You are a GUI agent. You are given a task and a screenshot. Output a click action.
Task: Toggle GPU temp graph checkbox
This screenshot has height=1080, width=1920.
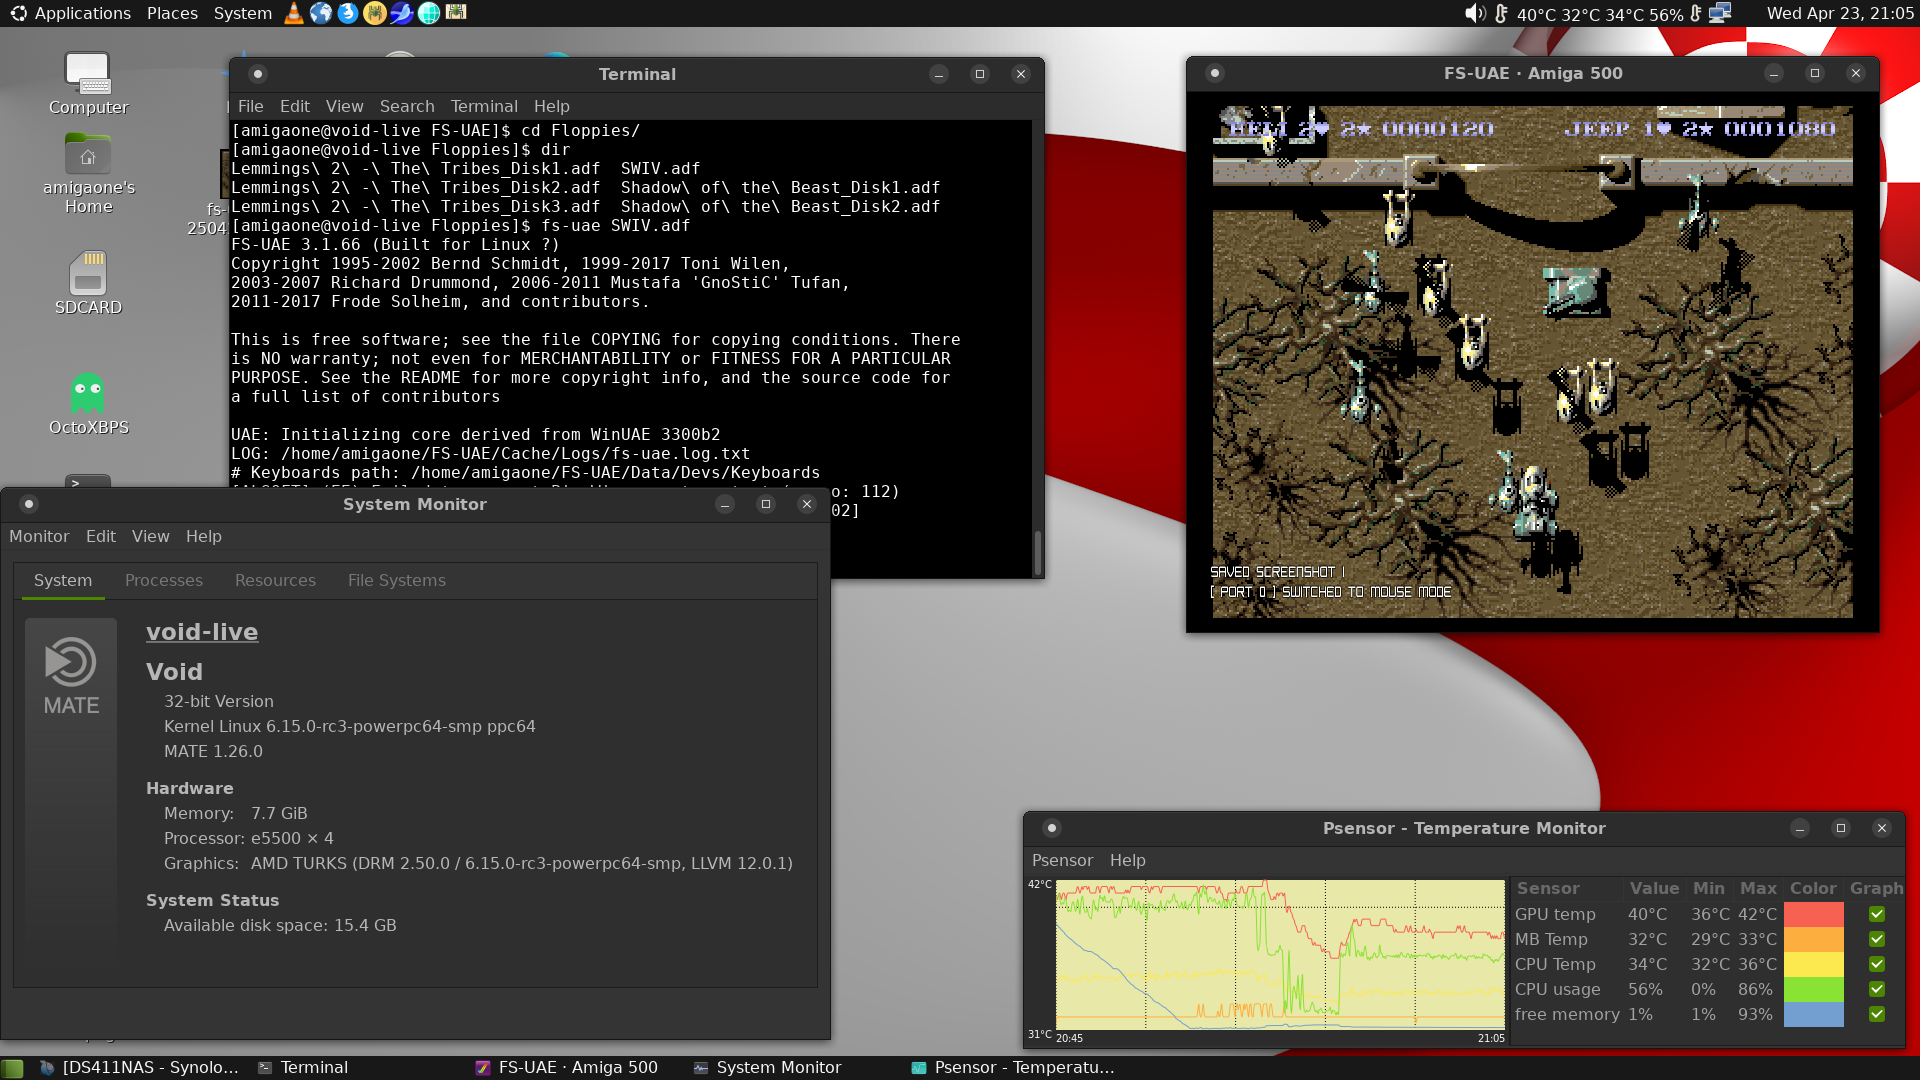coord(1877,914)
